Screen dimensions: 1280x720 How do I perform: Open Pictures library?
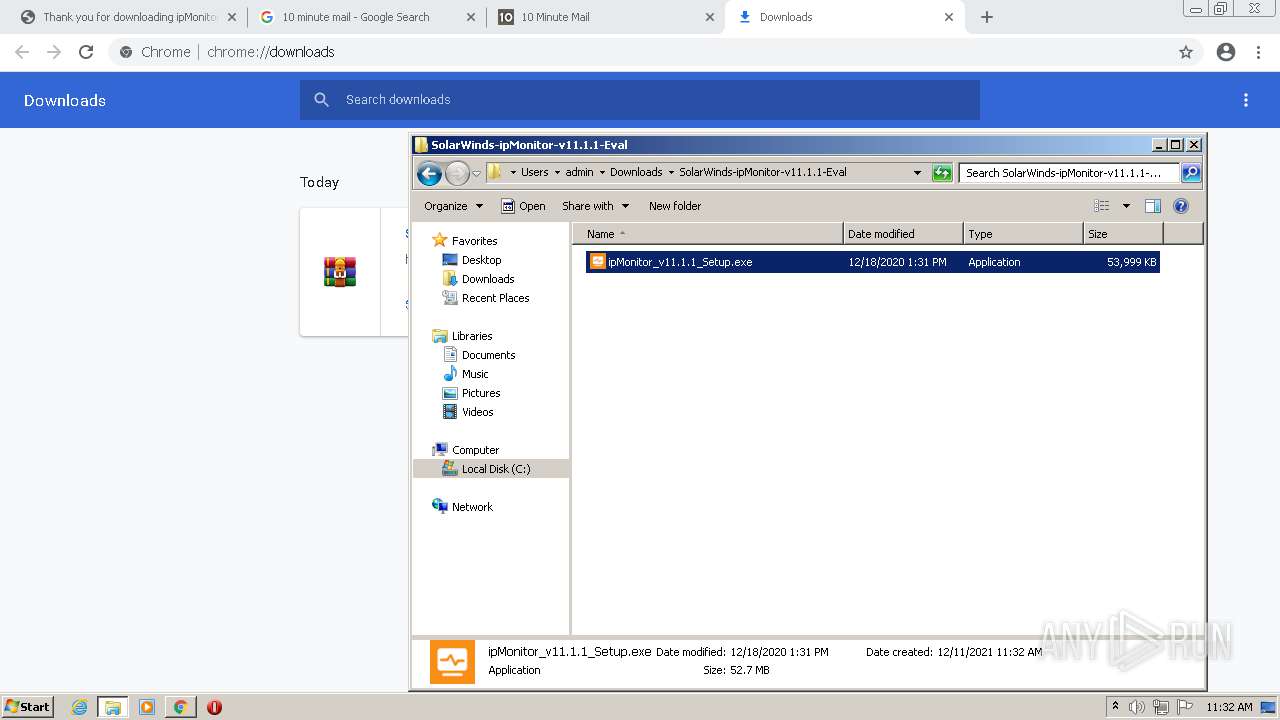click(x=481, y=393)
